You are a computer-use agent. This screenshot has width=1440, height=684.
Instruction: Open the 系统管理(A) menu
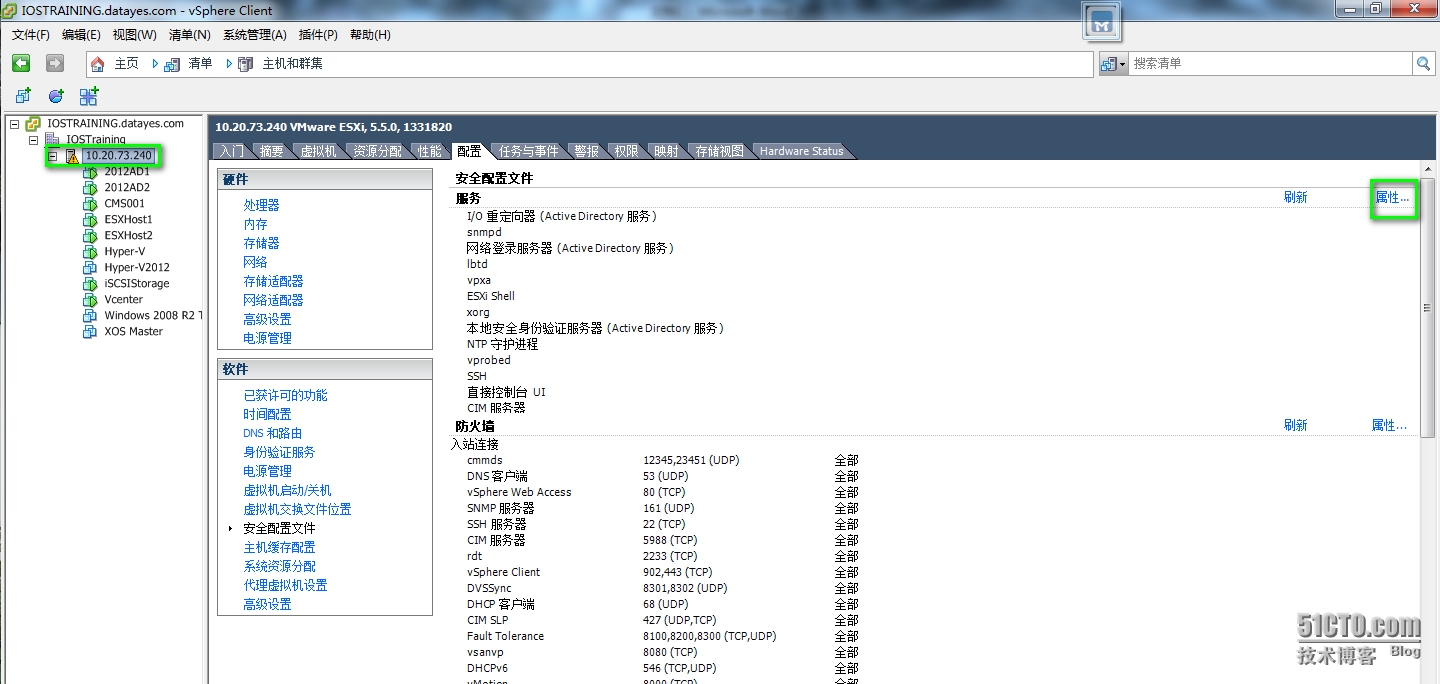coord(254,35)
